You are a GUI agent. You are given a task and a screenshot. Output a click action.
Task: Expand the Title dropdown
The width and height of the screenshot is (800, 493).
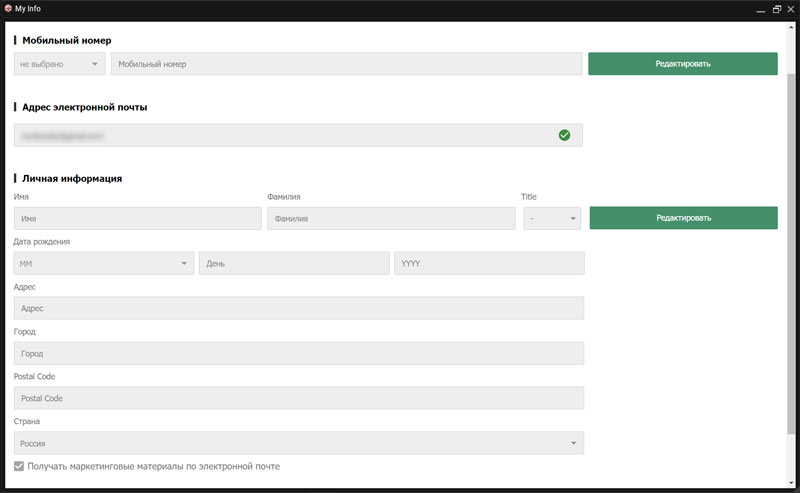click(551, 218)
